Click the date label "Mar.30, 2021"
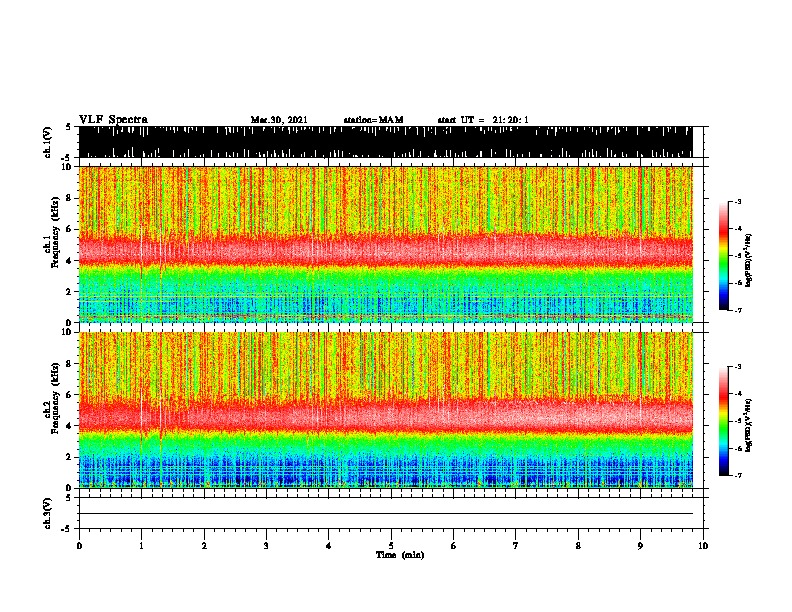792x612 pixels. pyautogui.click(x=279, y=120)
